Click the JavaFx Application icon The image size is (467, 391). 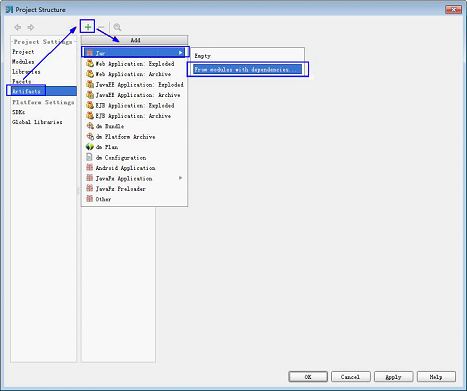tap(89, 178)
